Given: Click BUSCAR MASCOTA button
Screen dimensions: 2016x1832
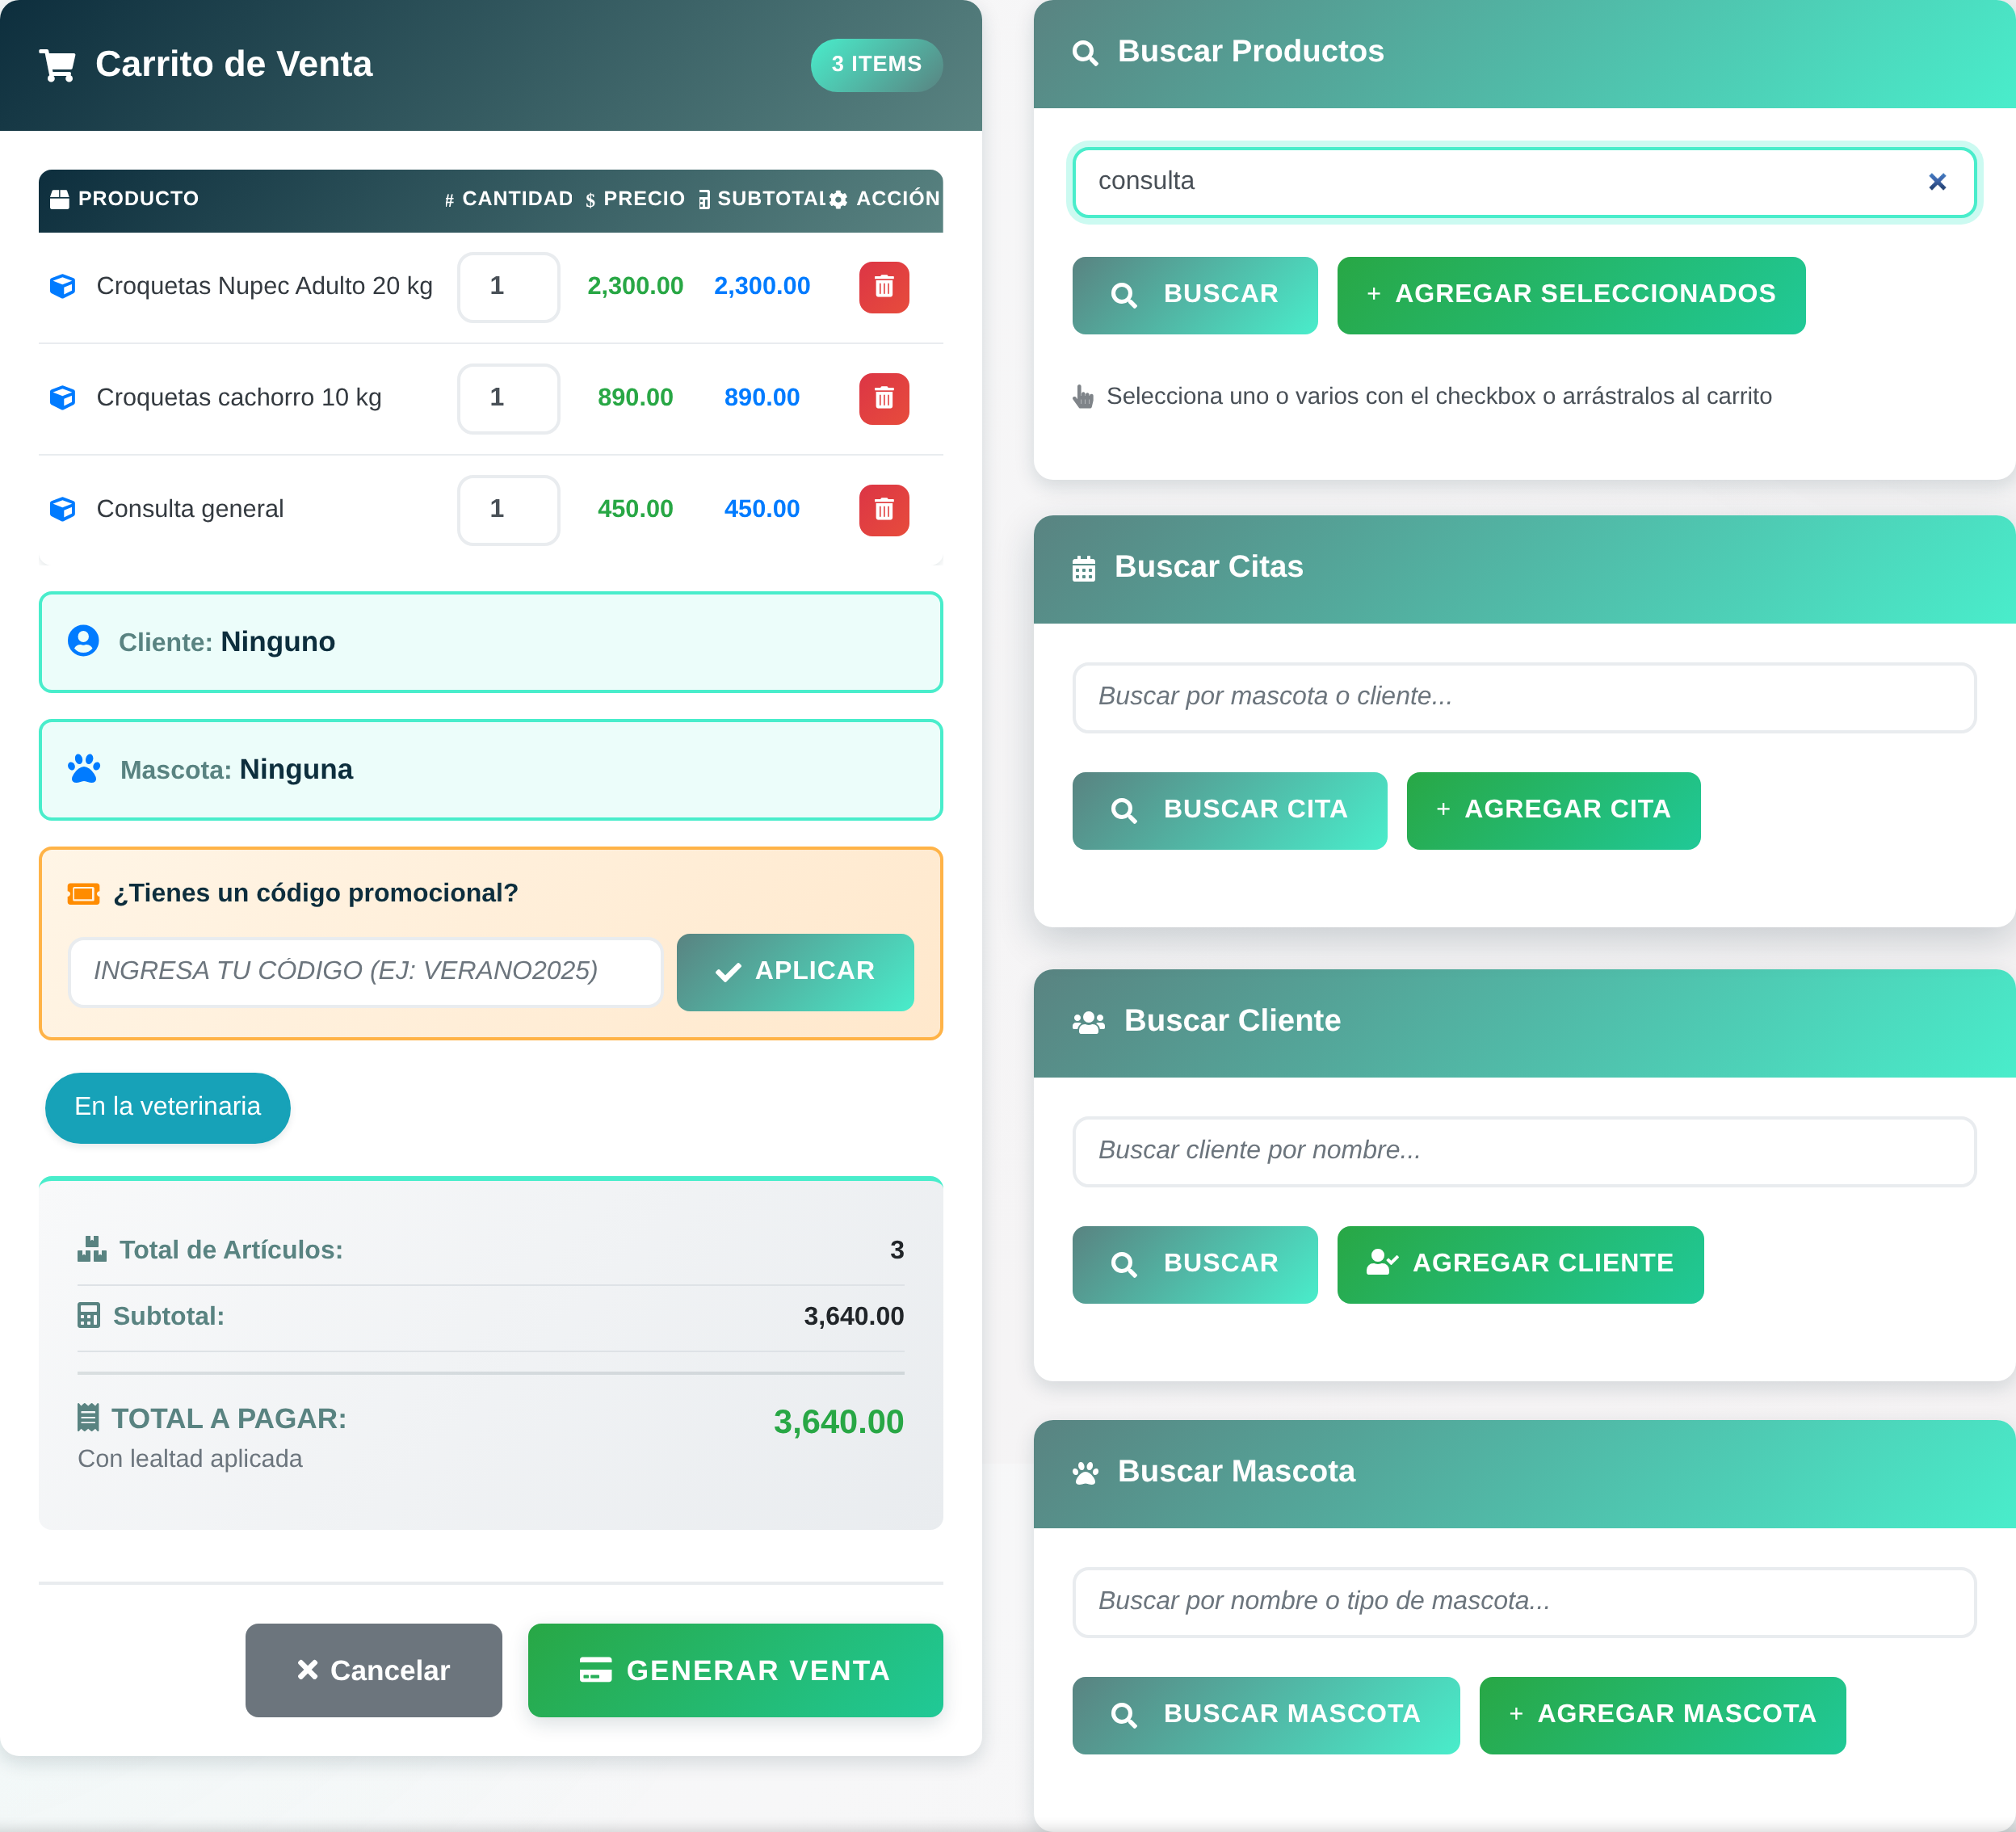Looking at the screenshot, I should [1265, 1715].
